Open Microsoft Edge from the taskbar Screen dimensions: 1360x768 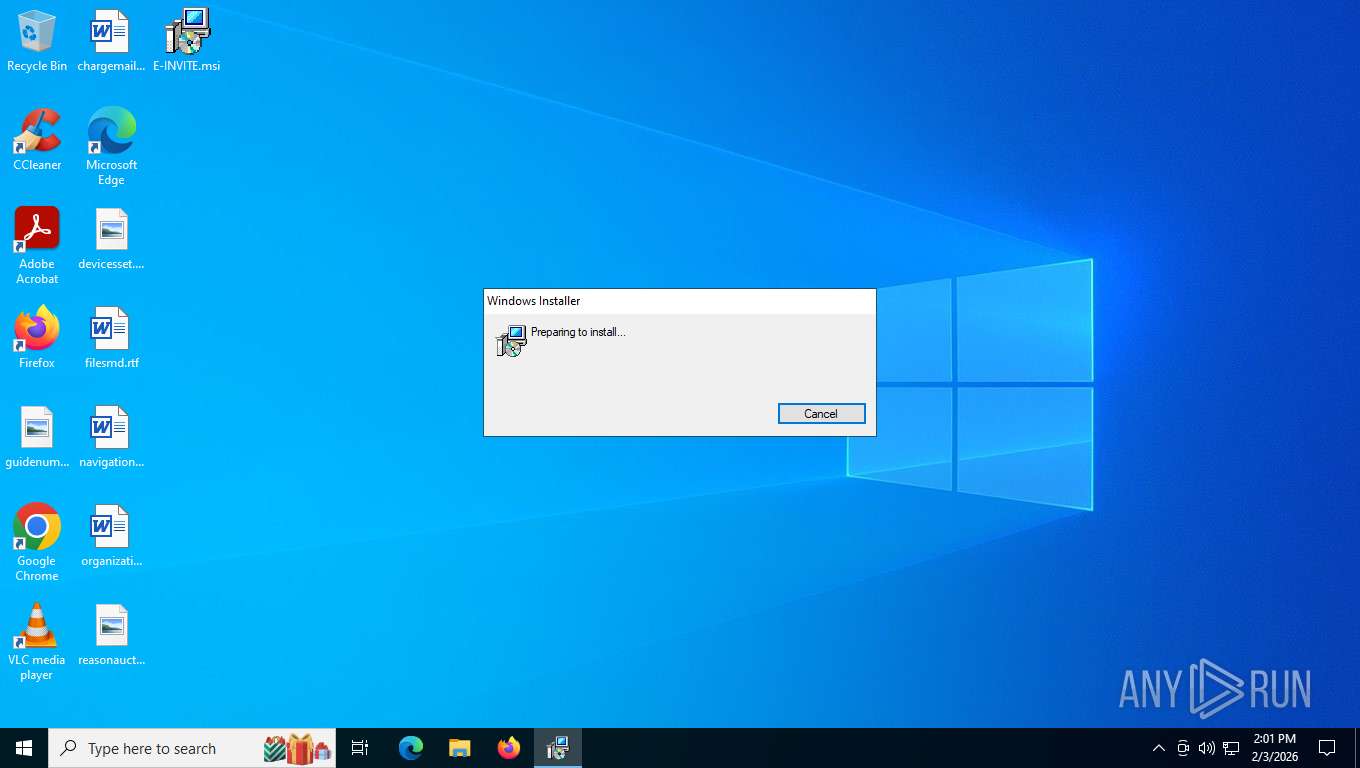(x=411, y=748)
